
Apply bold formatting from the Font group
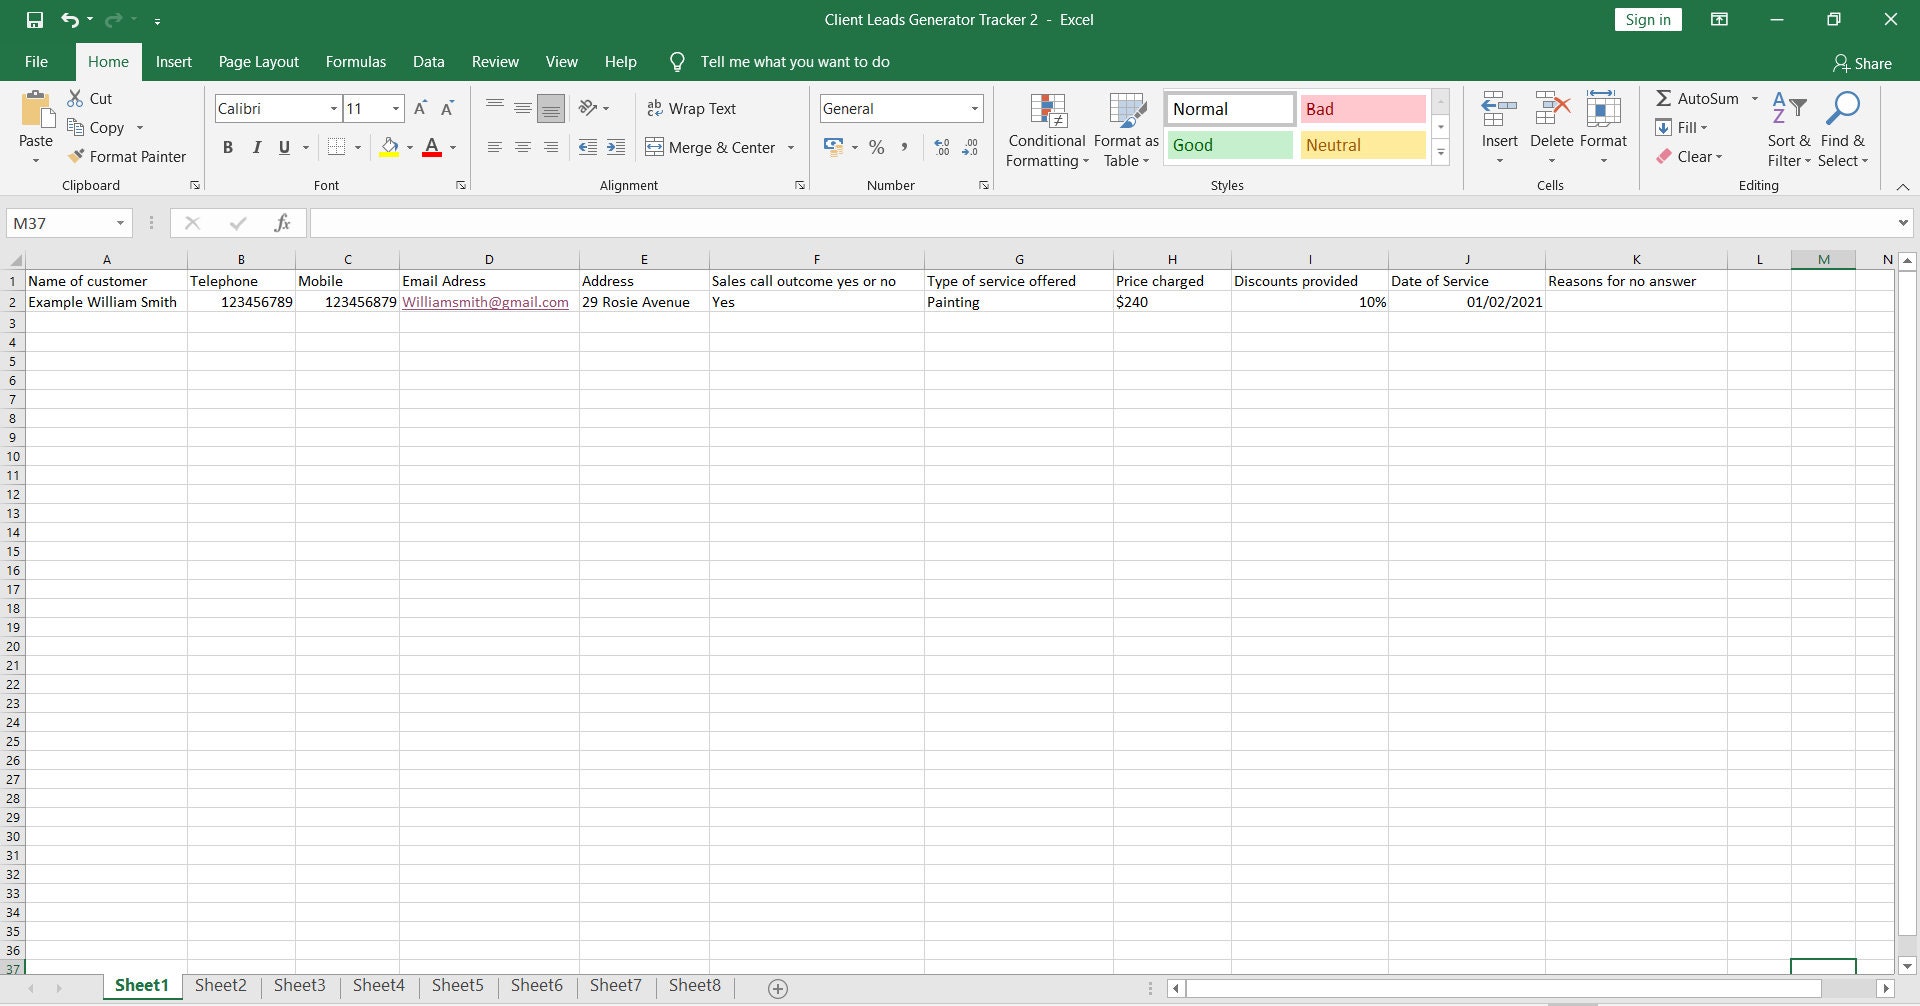point(228,147)
